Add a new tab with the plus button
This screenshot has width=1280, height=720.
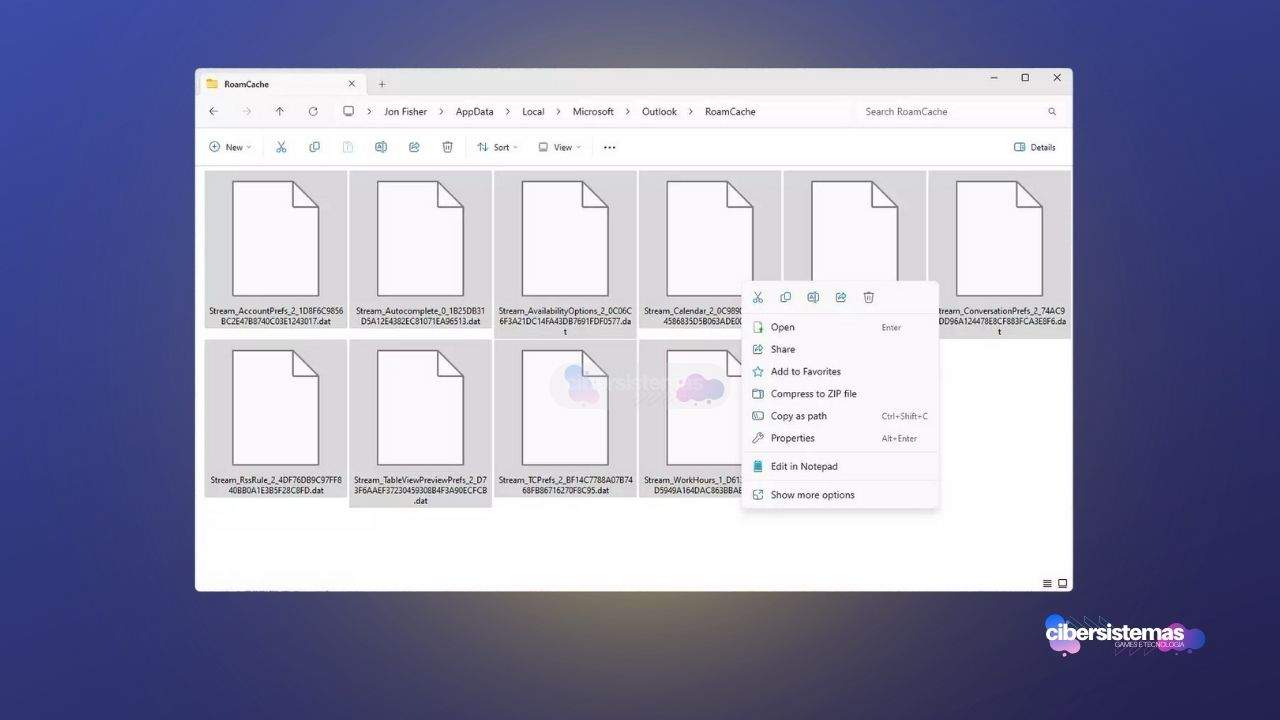pos(381,84)
